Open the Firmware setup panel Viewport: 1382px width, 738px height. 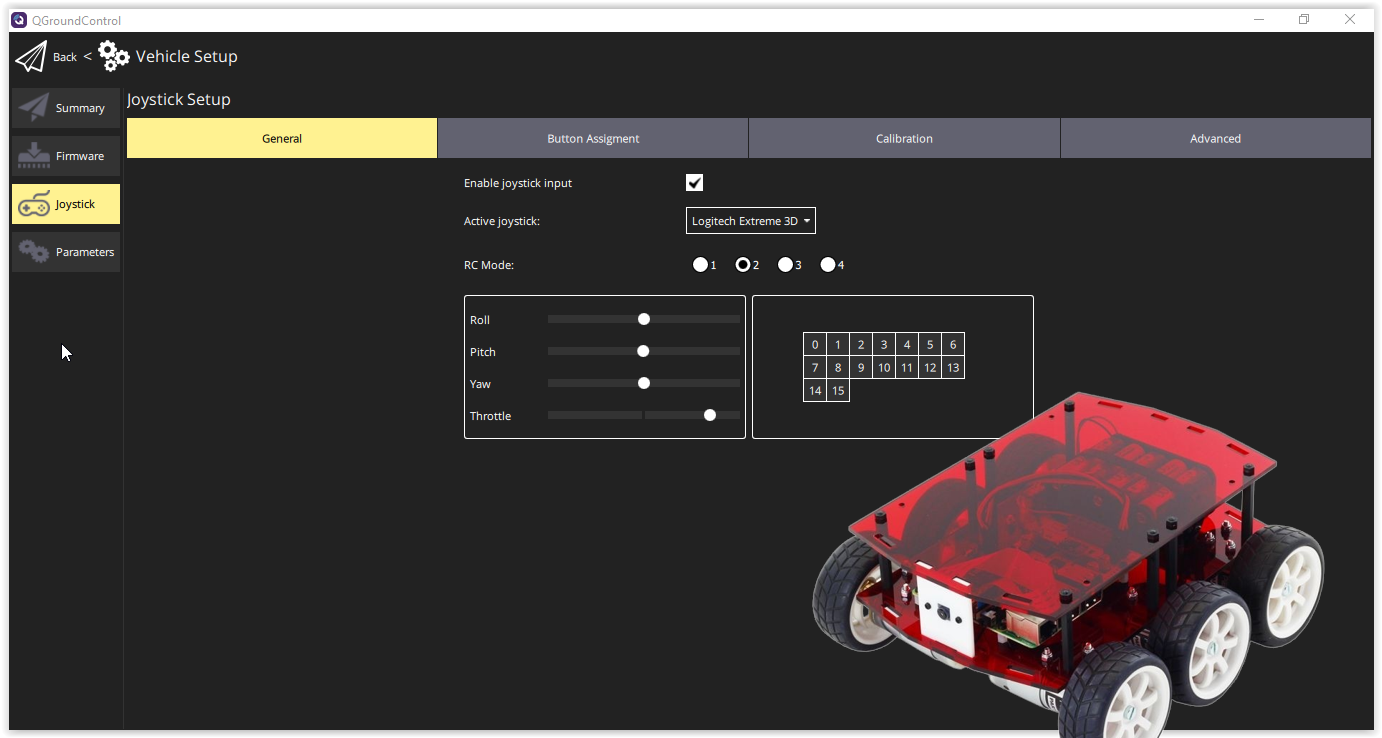[65, 155]
